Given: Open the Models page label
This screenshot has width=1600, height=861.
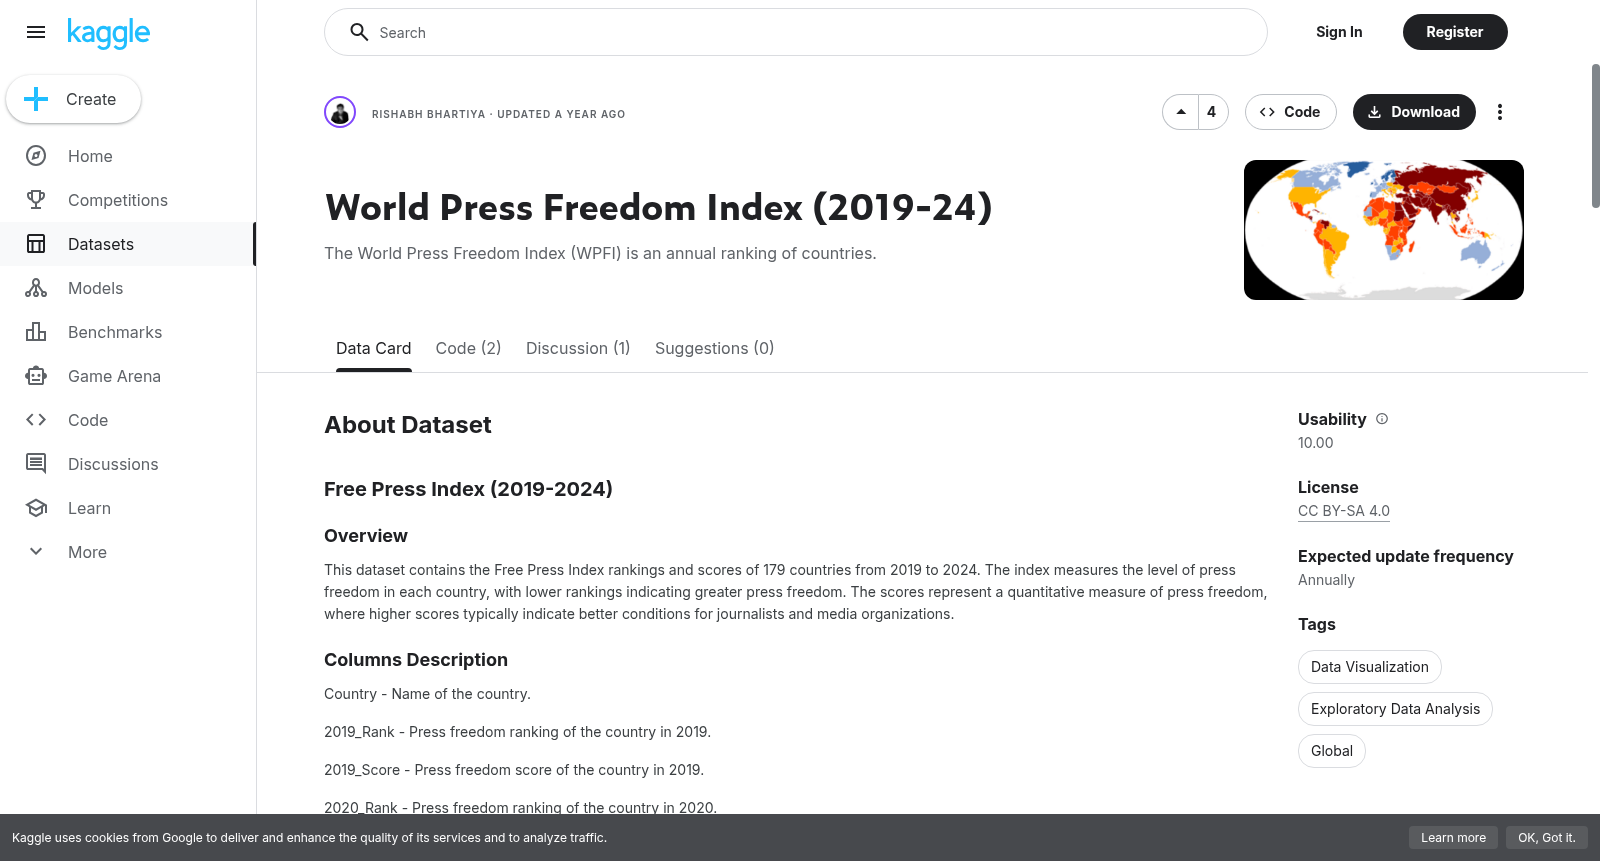Looking at the screenshot, I should [x=95, y=288].
